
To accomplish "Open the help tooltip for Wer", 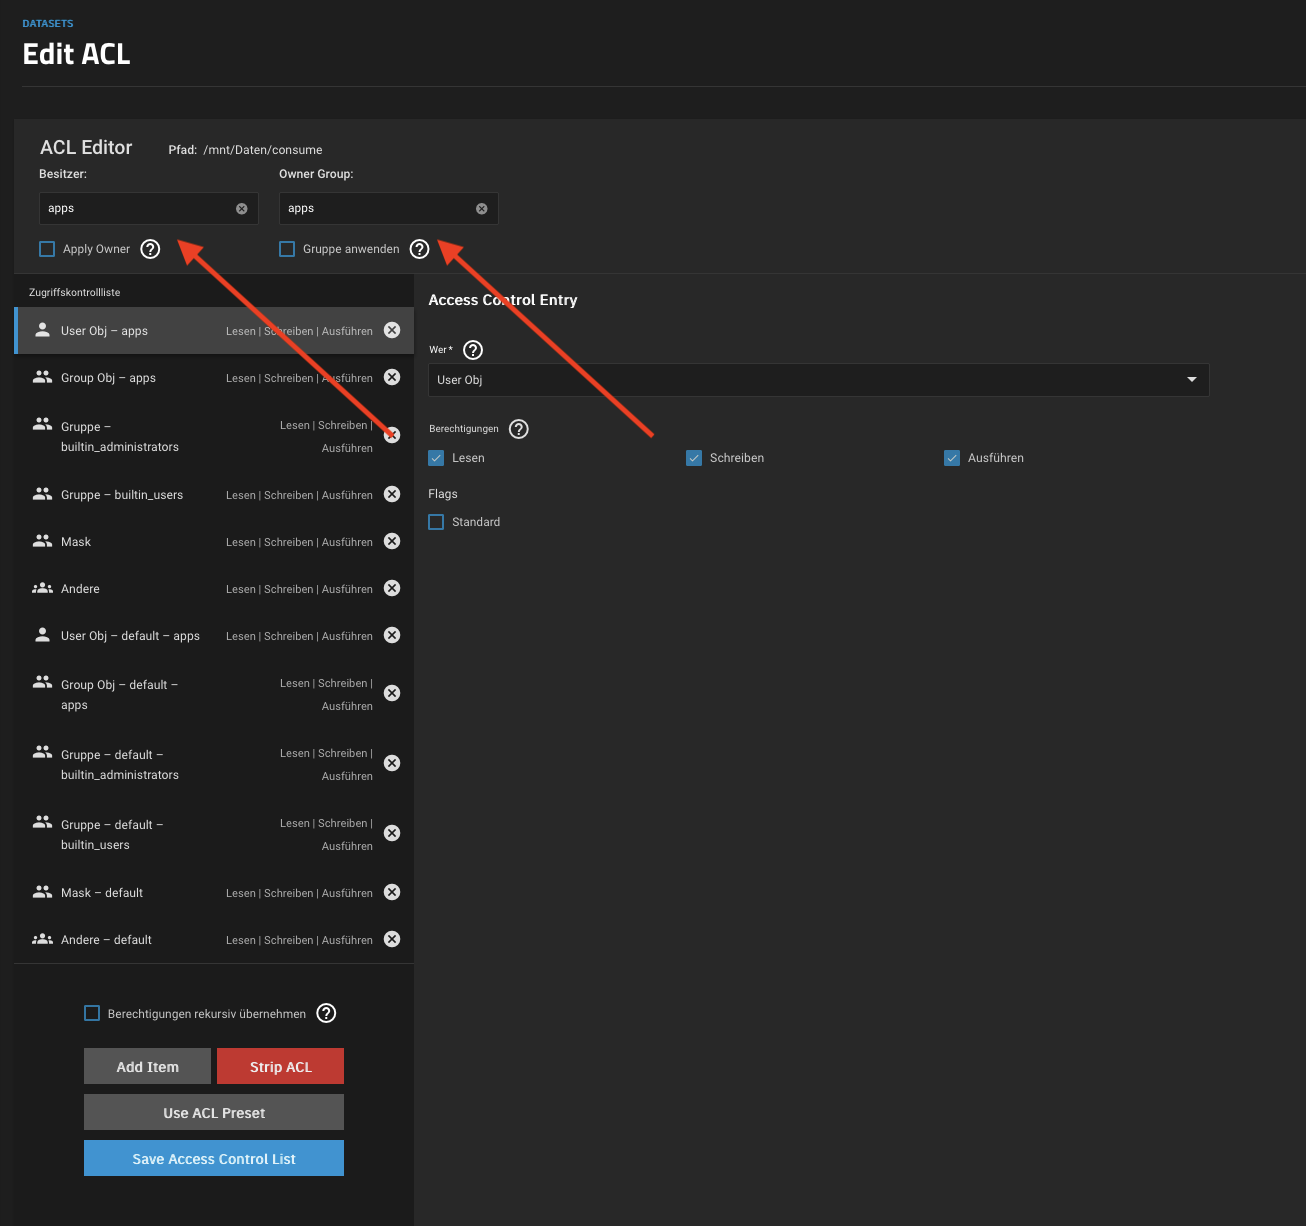I will pos(473,350).
